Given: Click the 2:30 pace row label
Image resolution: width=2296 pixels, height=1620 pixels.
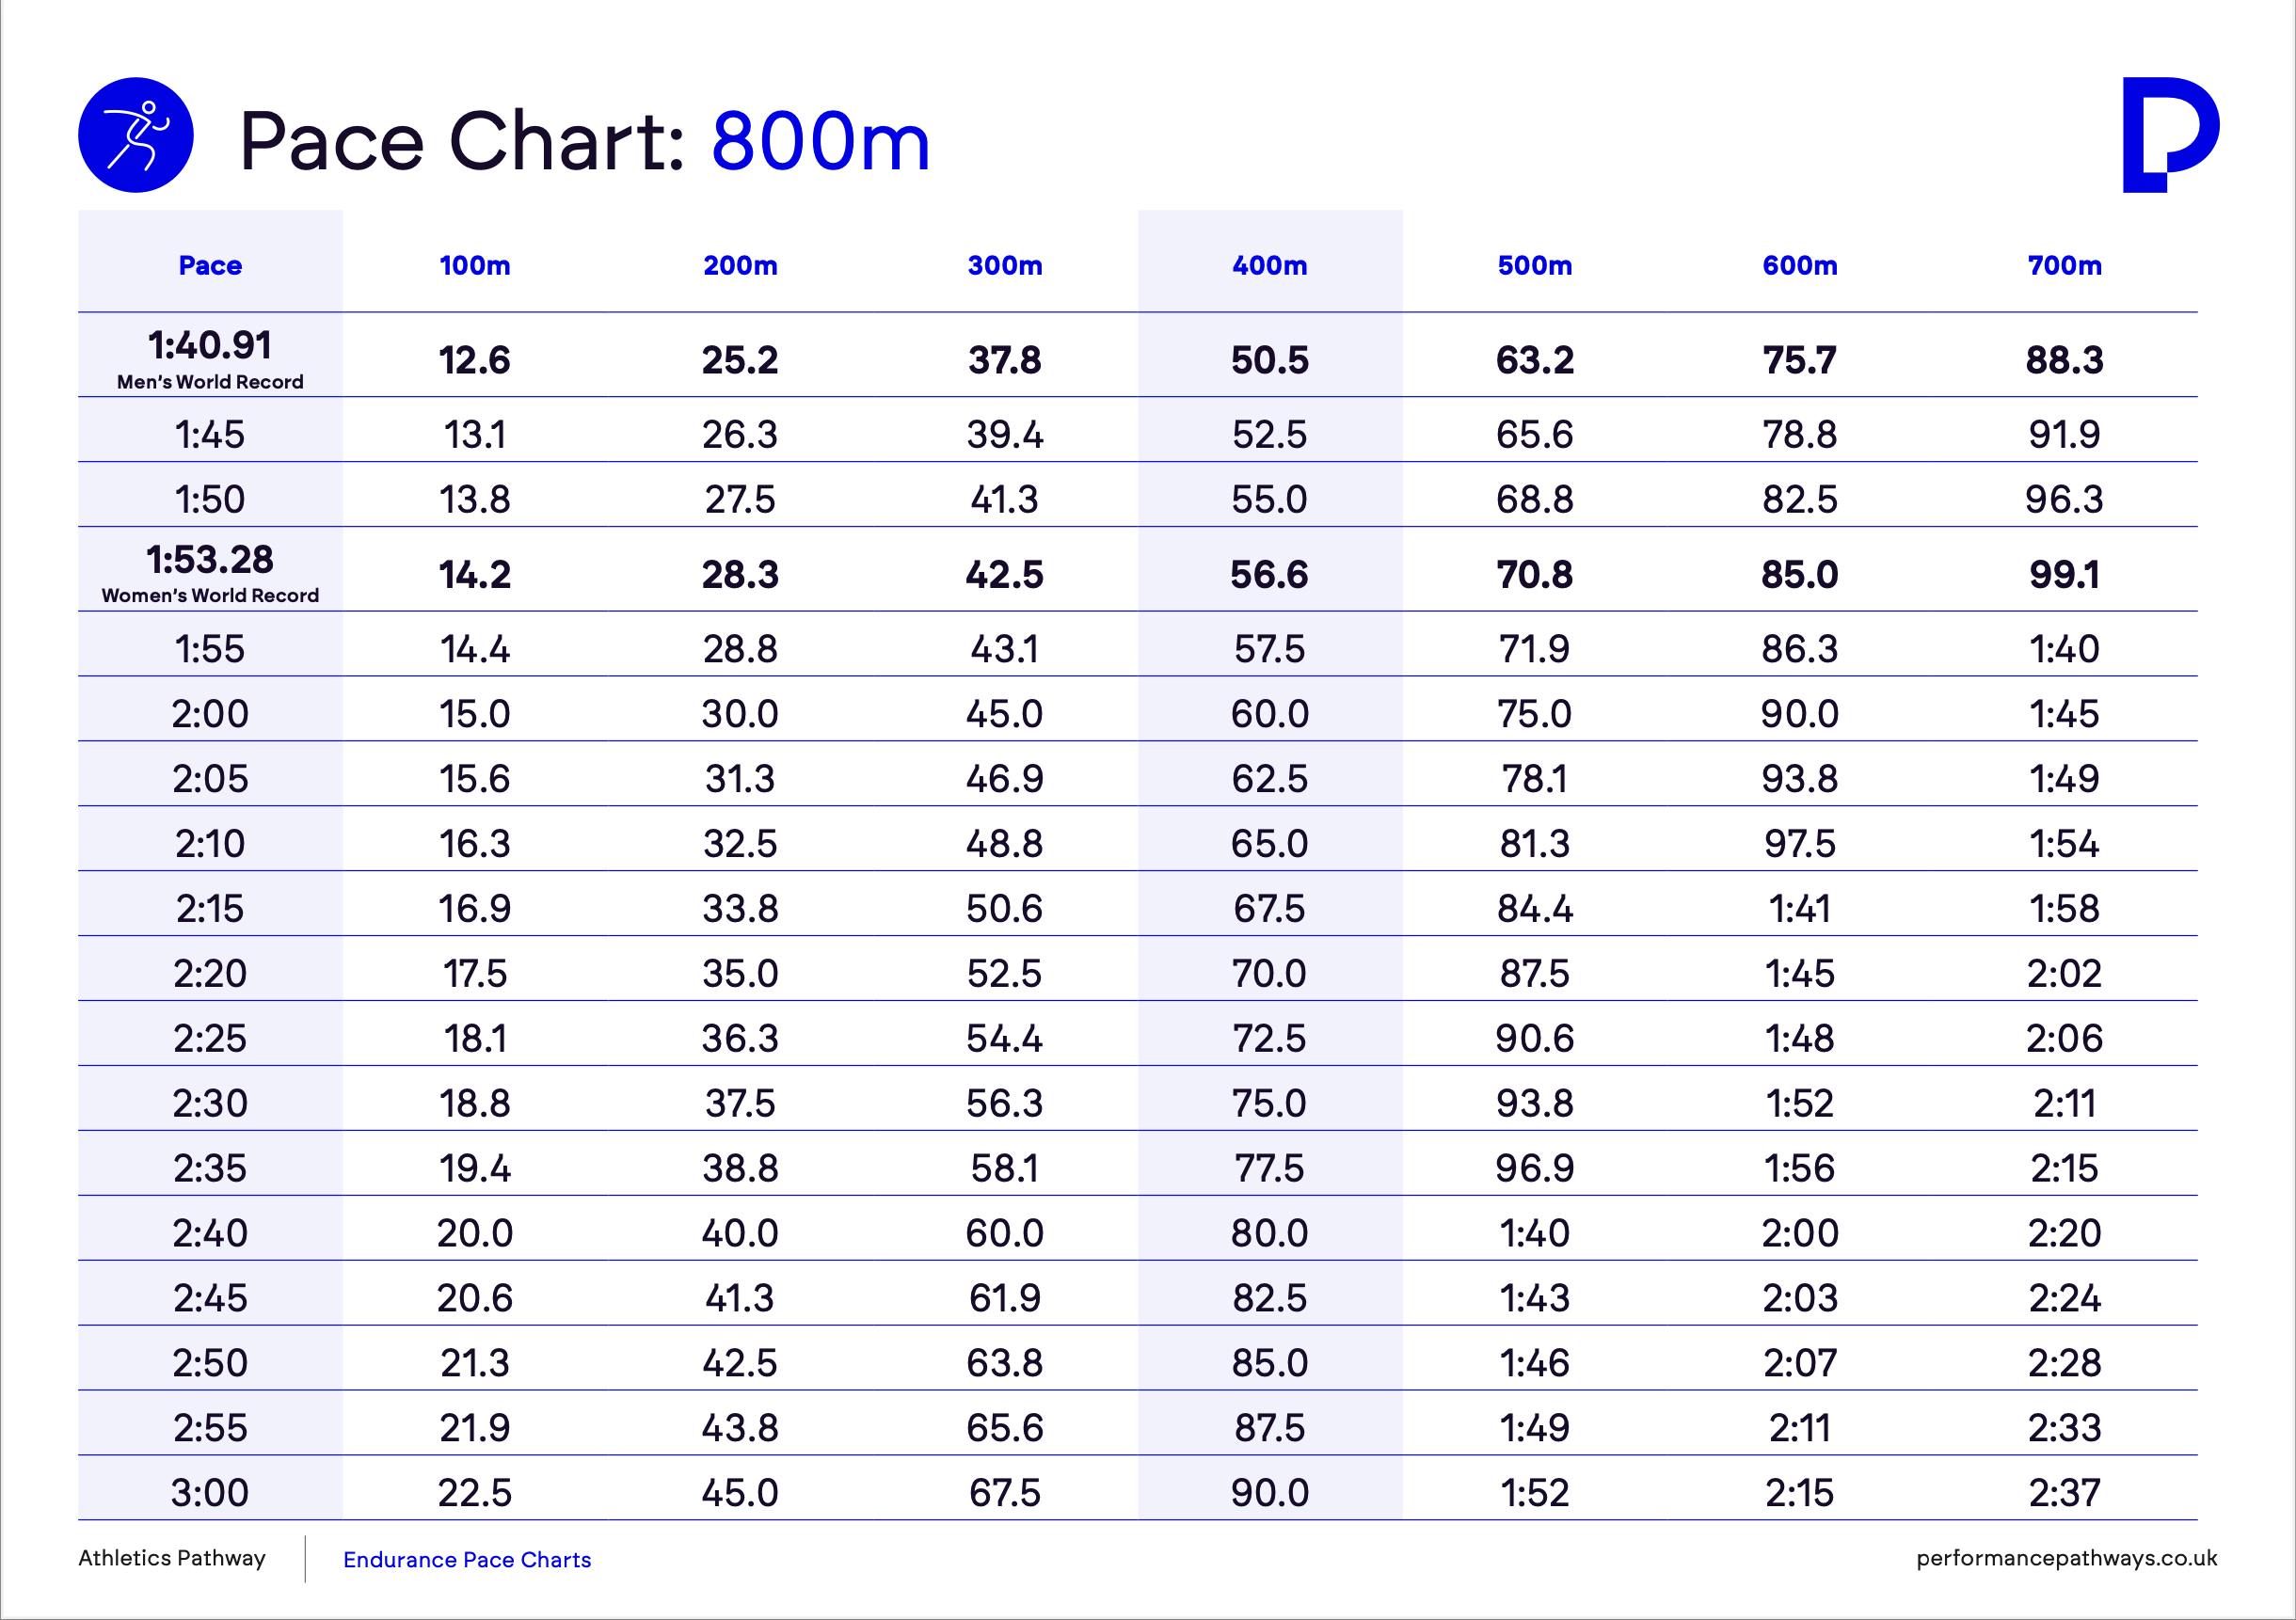Looking at the screenshot, I should (210, 1104).
